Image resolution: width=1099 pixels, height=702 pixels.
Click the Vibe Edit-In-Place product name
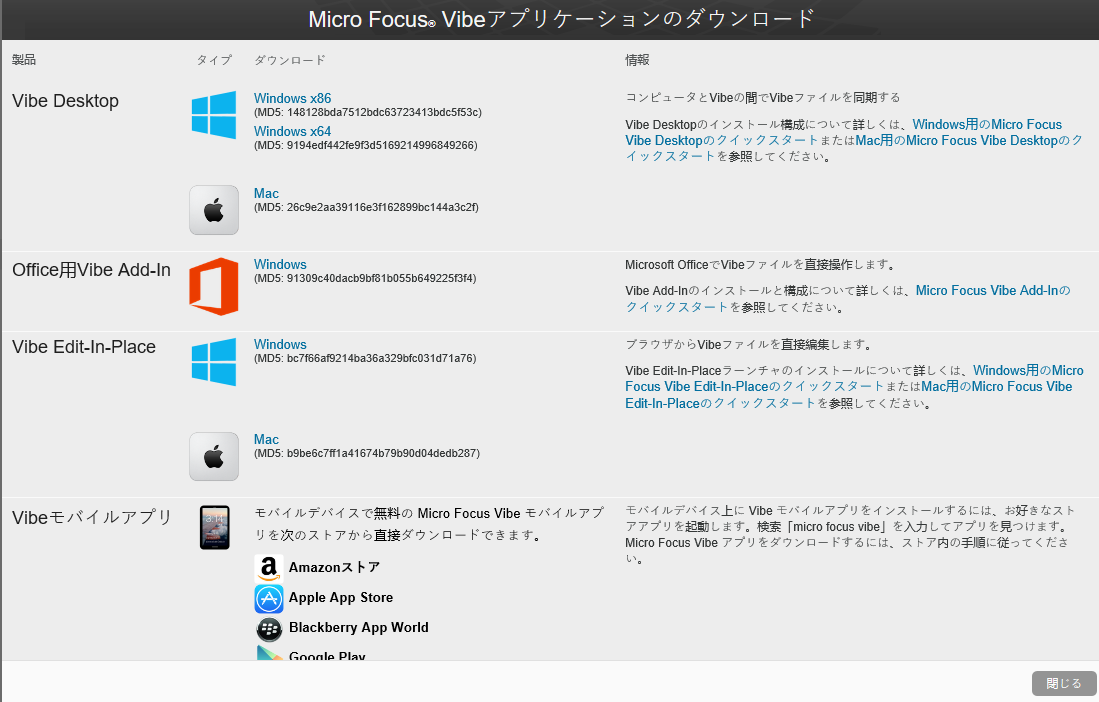click(83, 347)
